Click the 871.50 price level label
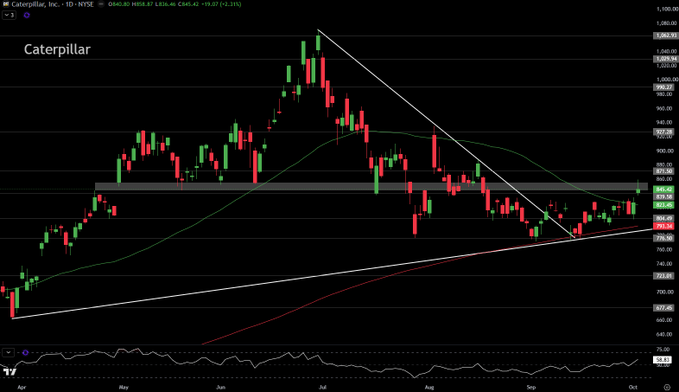This screenshot has height=392, width=679. point(664,172)
